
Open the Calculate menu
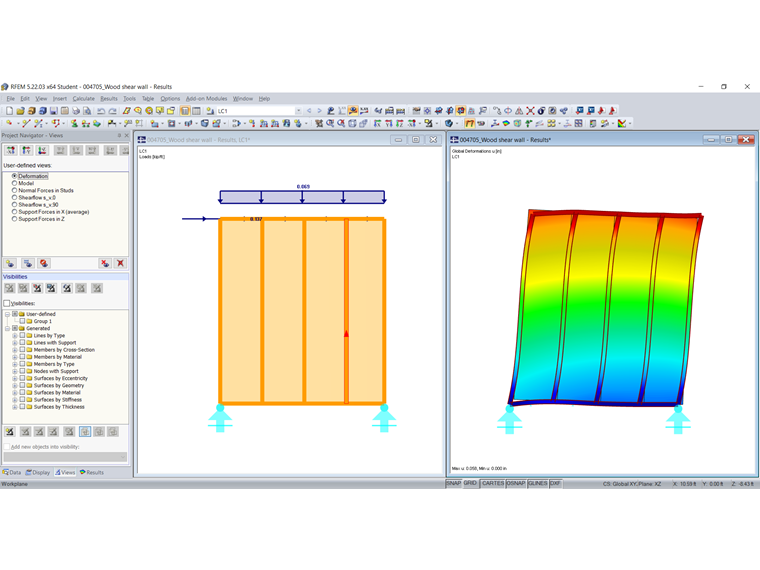tap(83, 99)
